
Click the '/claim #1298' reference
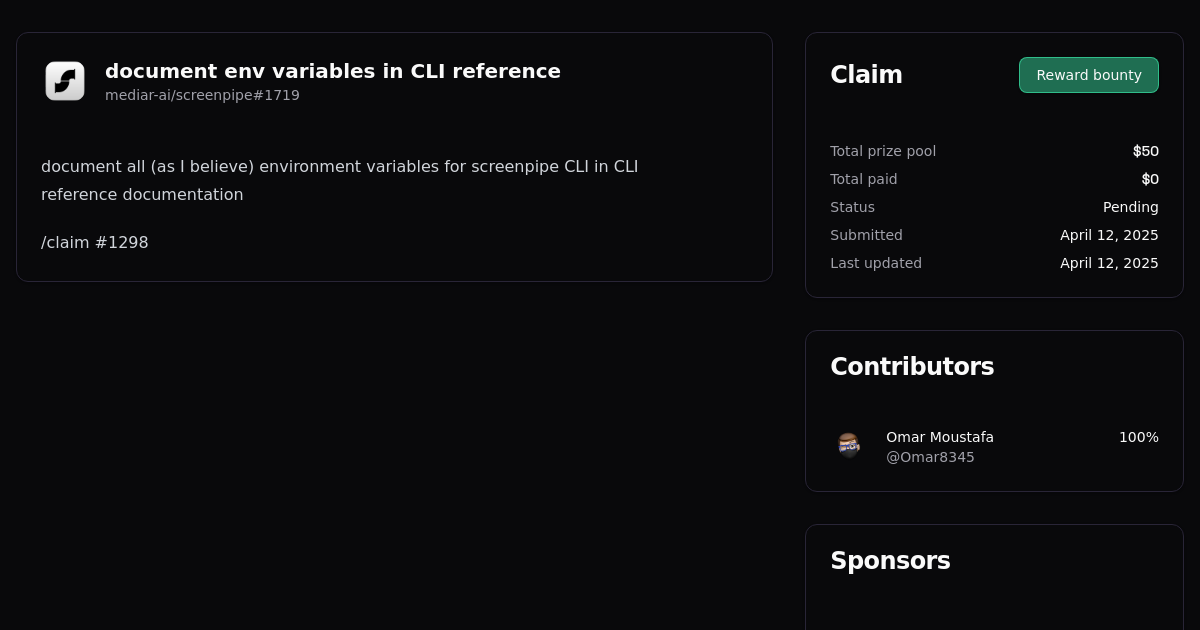point(94,242)
